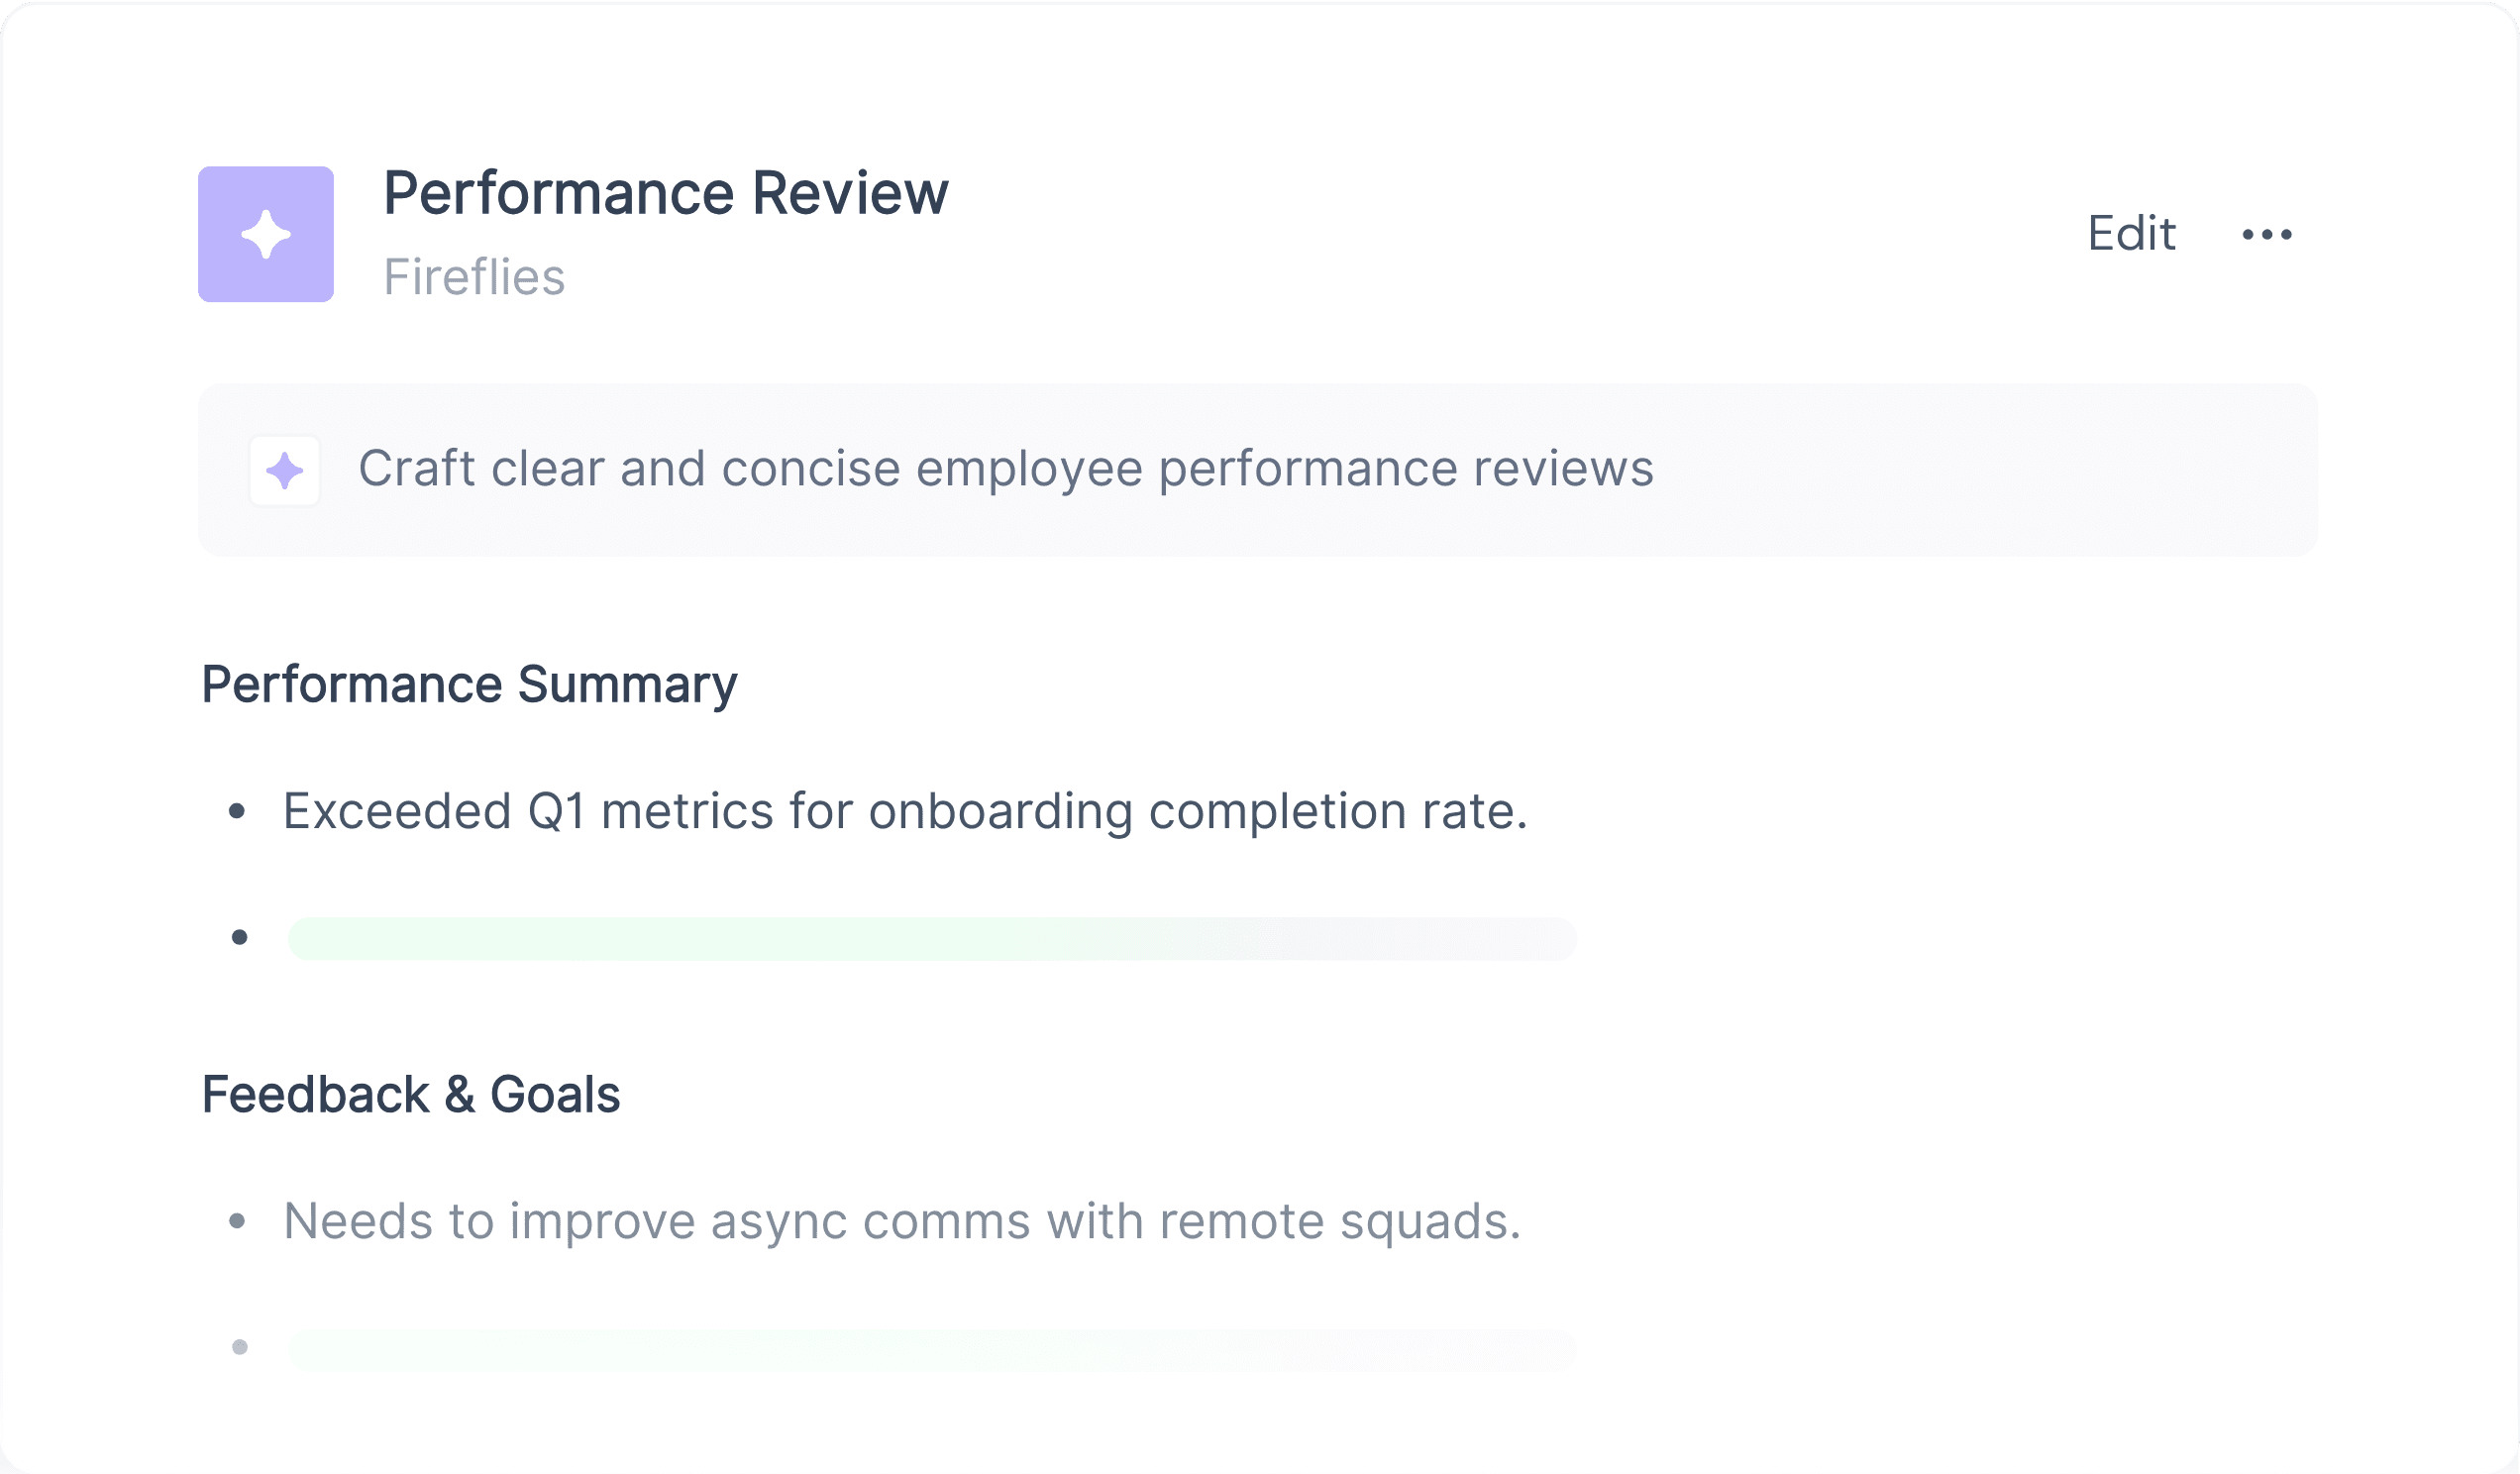Select the Performance Summary heading
The image size is (2520, 1474).
pos(469,685)
